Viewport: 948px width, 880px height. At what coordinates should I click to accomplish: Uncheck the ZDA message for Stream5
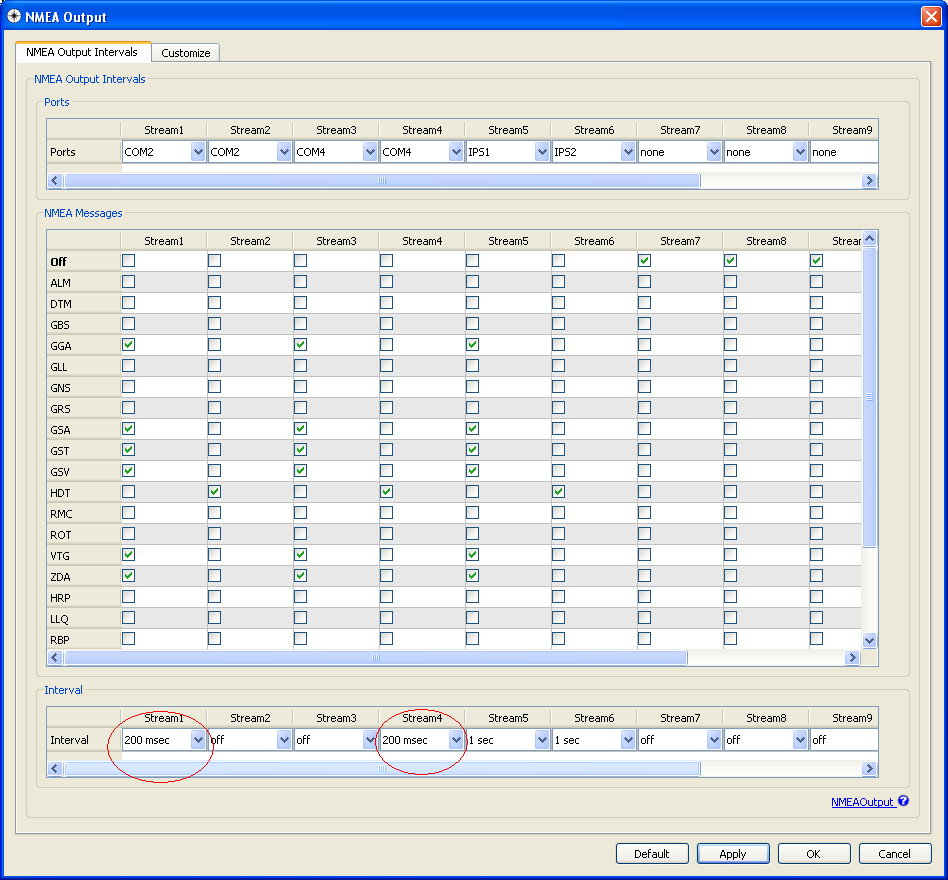tap(472, 575)
